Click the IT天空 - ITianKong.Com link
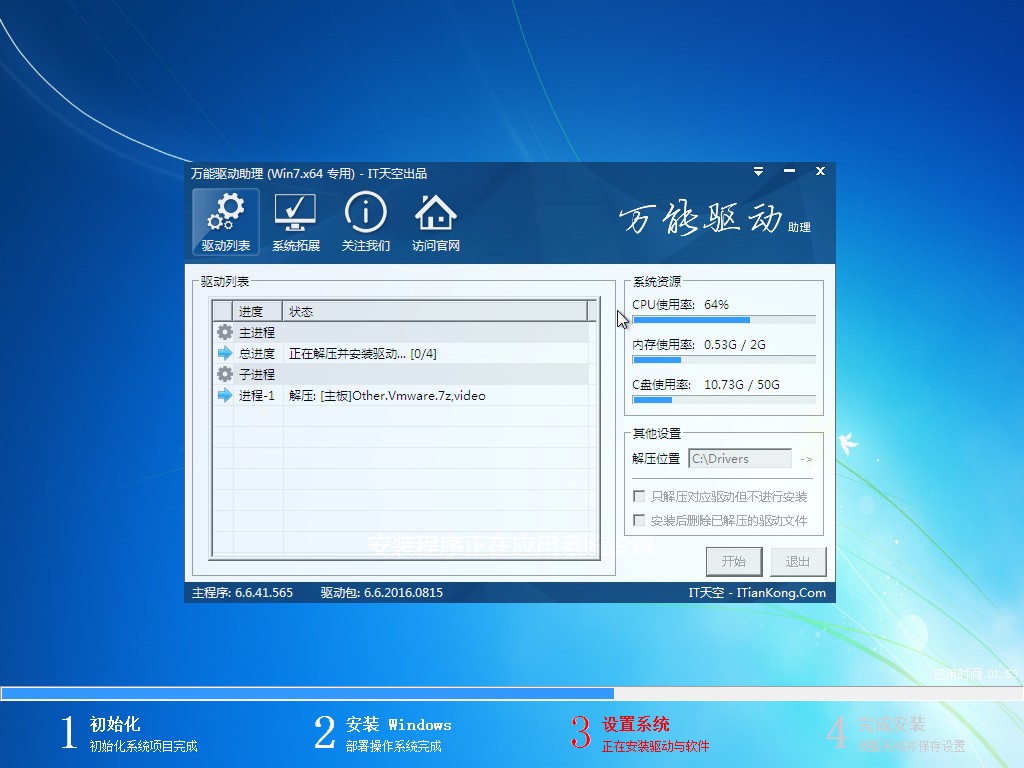The image size is (1024, 768). pos(757,593)
